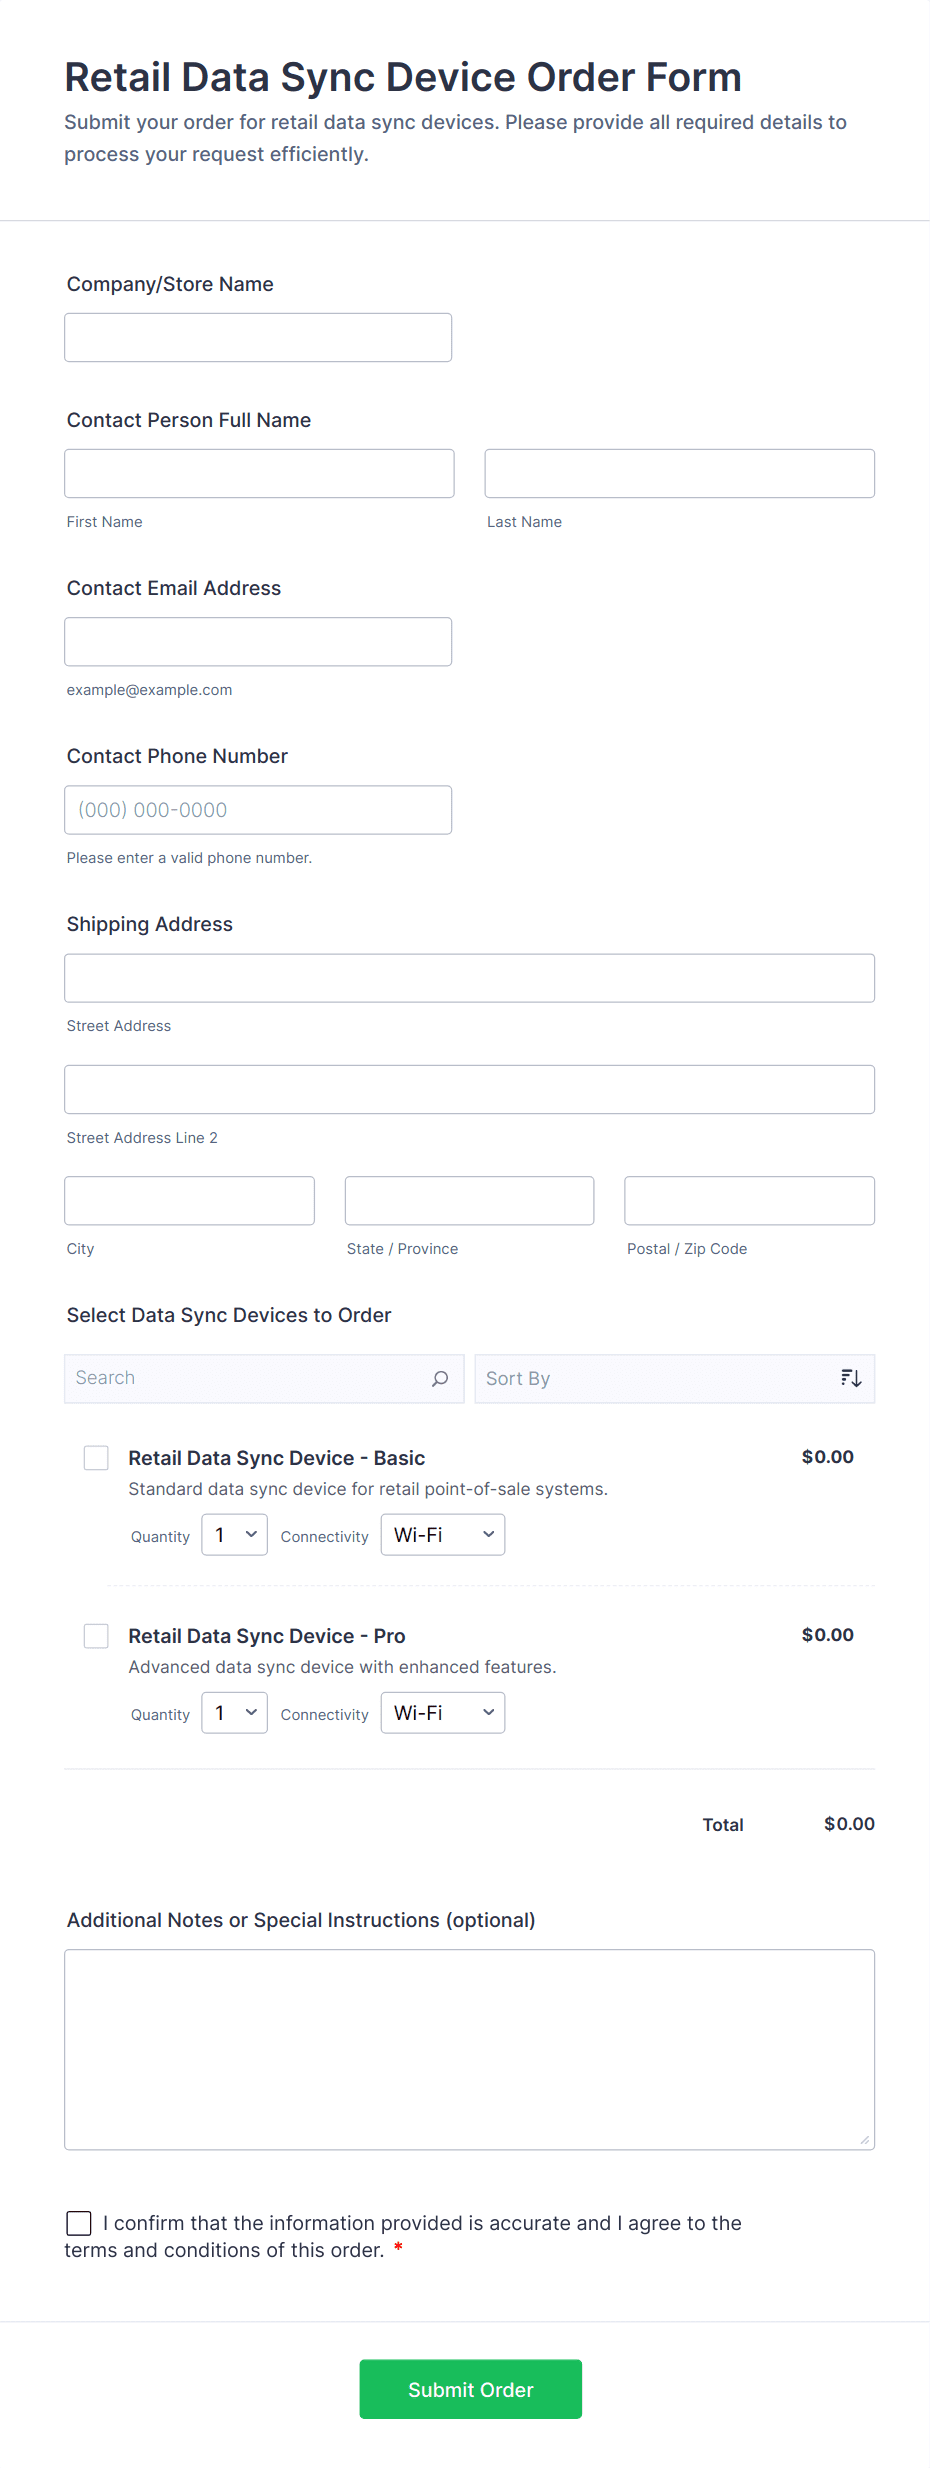Click the sort order icon

coord(851,1379)
